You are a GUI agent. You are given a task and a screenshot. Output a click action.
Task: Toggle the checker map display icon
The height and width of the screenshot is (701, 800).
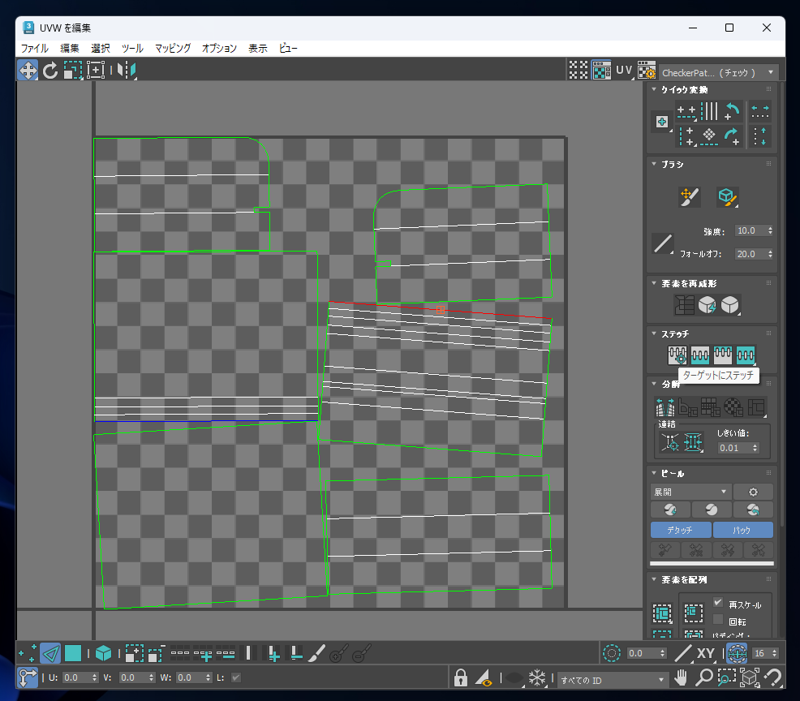click(x=602, y=70)
